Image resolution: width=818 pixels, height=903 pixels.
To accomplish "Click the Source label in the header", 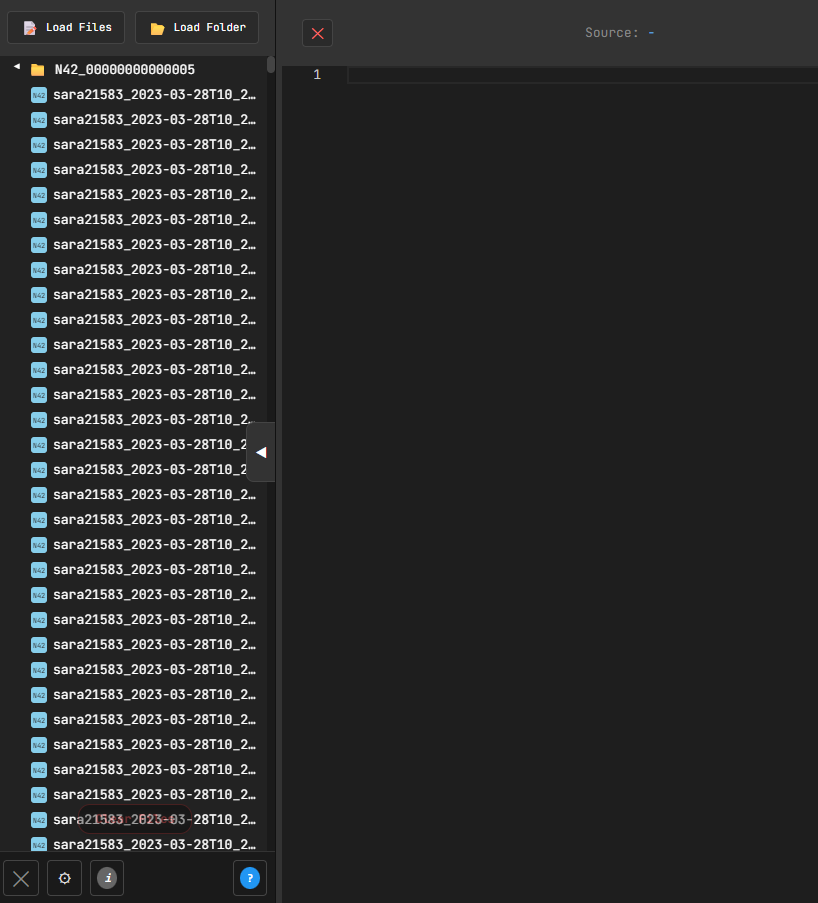I will (611, 33).
